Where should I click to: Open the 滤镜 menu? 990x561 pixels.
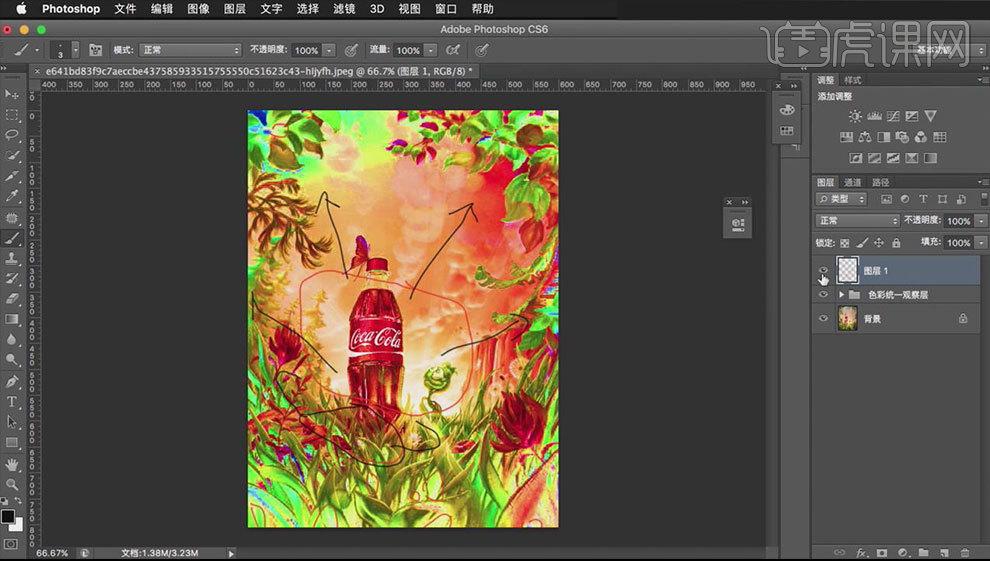click(x=343, y=9)
